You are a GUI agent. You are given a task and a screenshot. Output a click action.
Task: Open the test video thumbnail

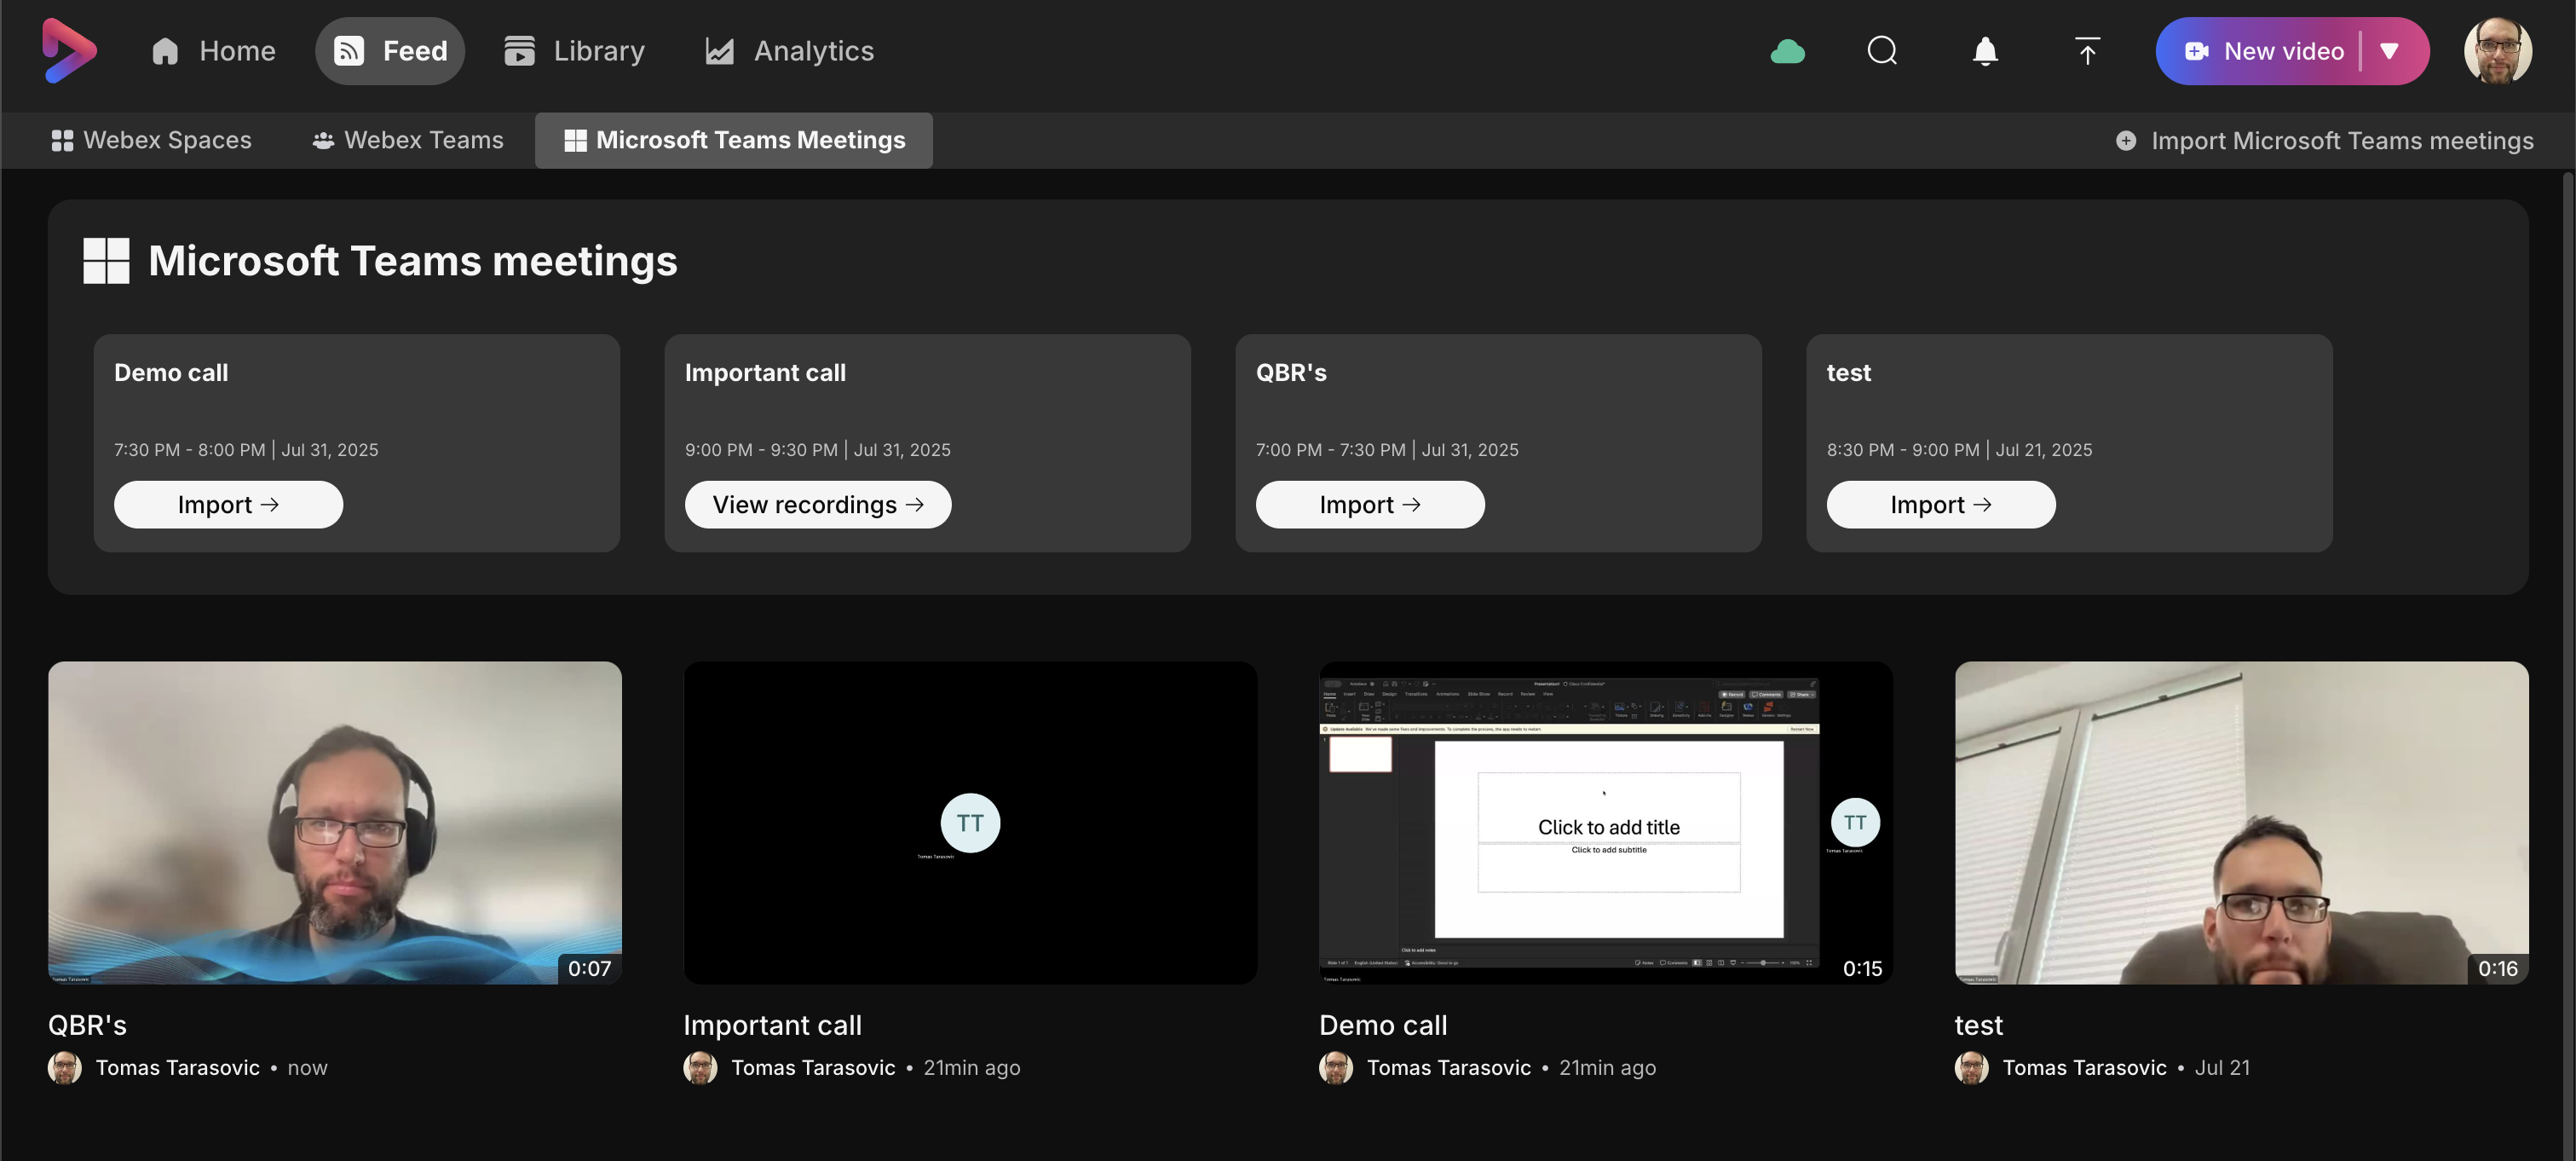click(x=2242, y=822)
